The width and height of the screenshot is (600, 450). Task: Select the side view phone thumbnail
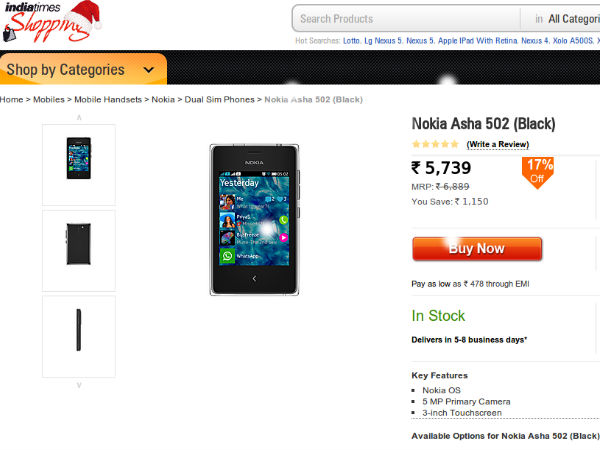click(79, 336)
